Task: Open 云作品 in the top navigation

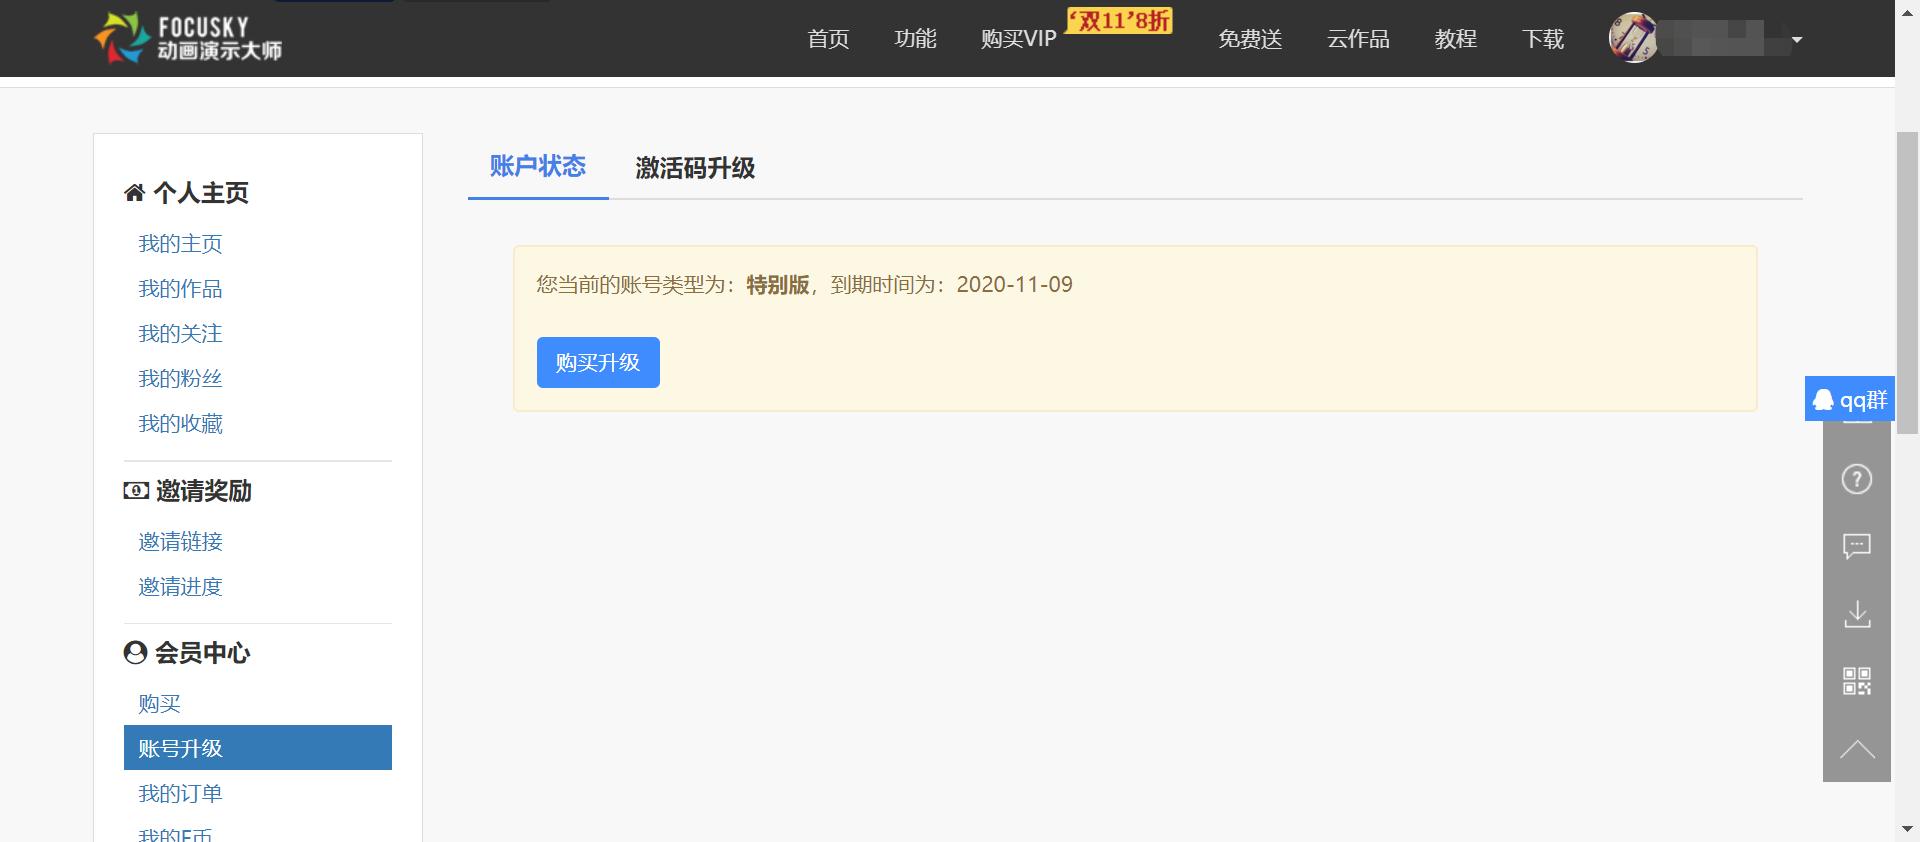Action: pyautogui.click(x=1358, y=39)
